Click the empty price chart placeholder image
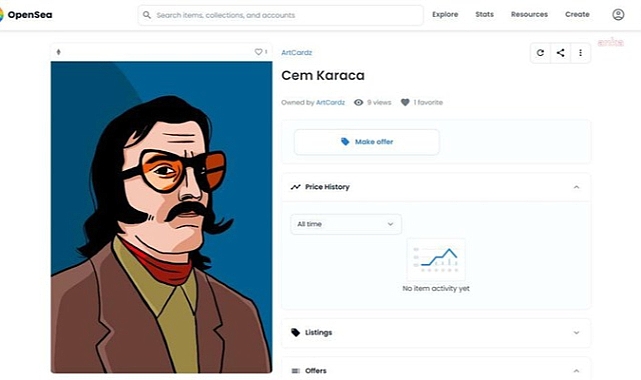 tap(436, 259)
